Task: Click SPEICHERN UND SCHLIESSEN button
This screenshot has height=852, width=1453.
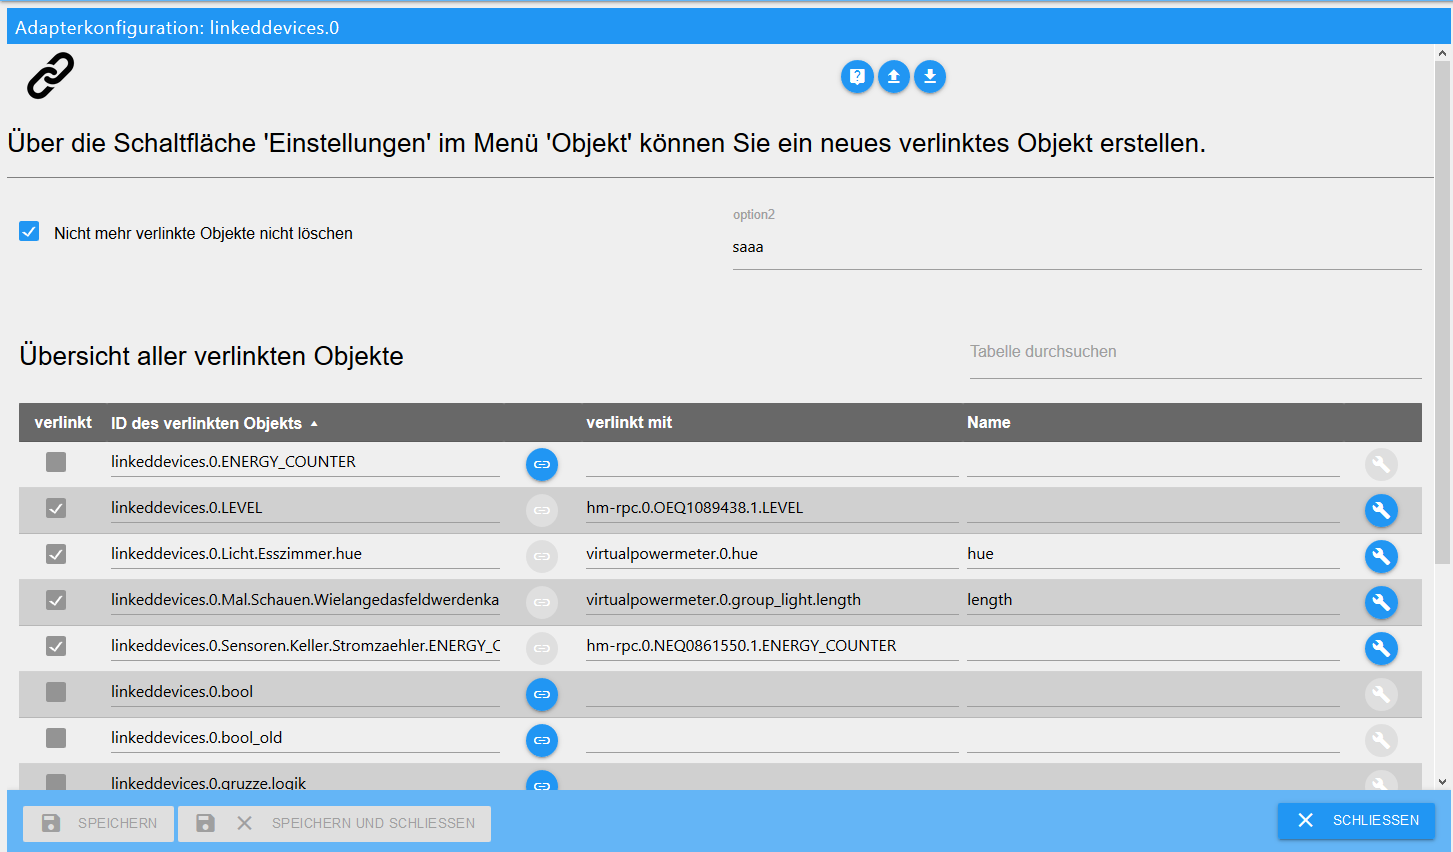Action: click(335, 823)
